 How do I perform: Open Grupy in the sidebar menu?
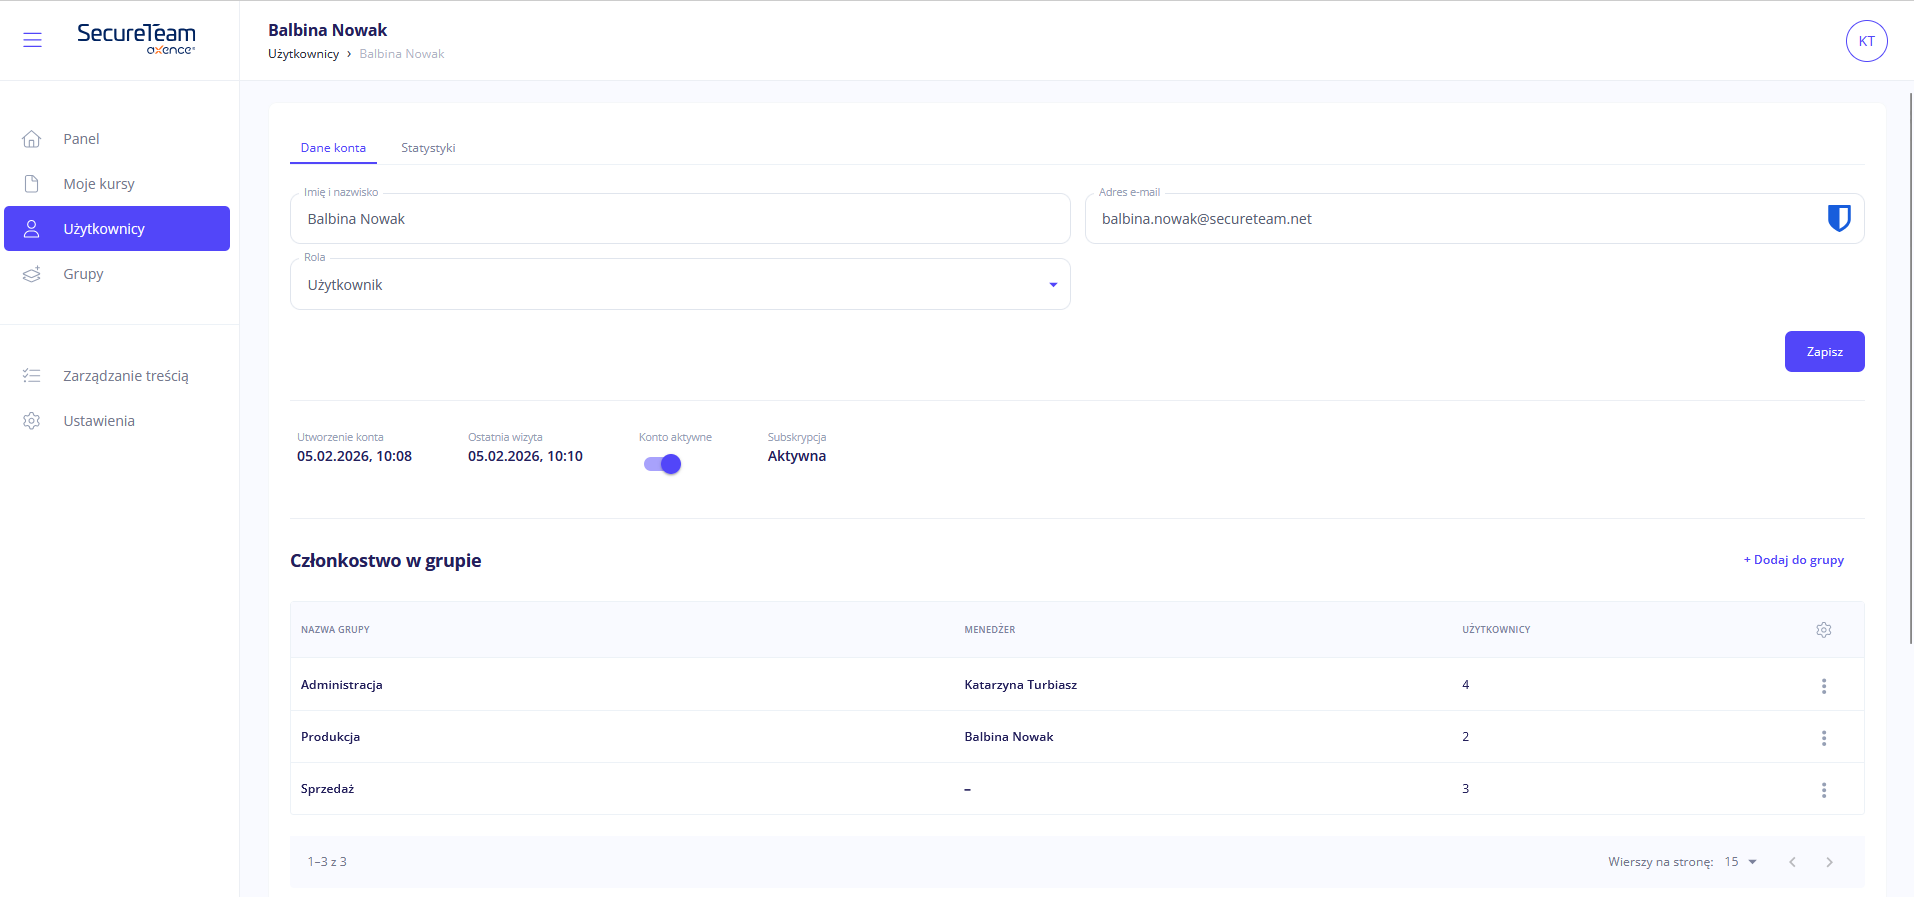(x=83, y=274)
